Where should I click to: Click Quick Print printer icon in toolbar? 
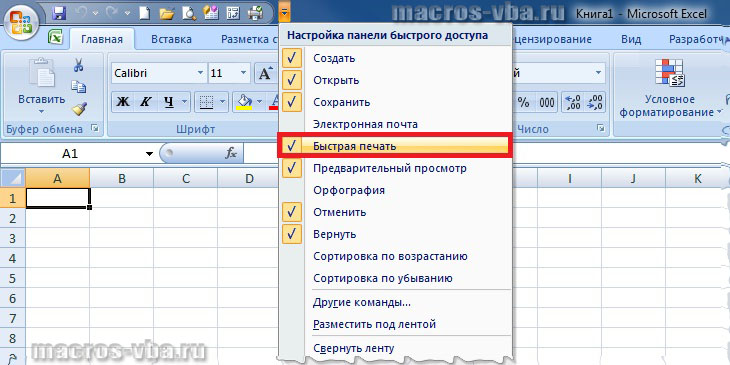point(255,14)
